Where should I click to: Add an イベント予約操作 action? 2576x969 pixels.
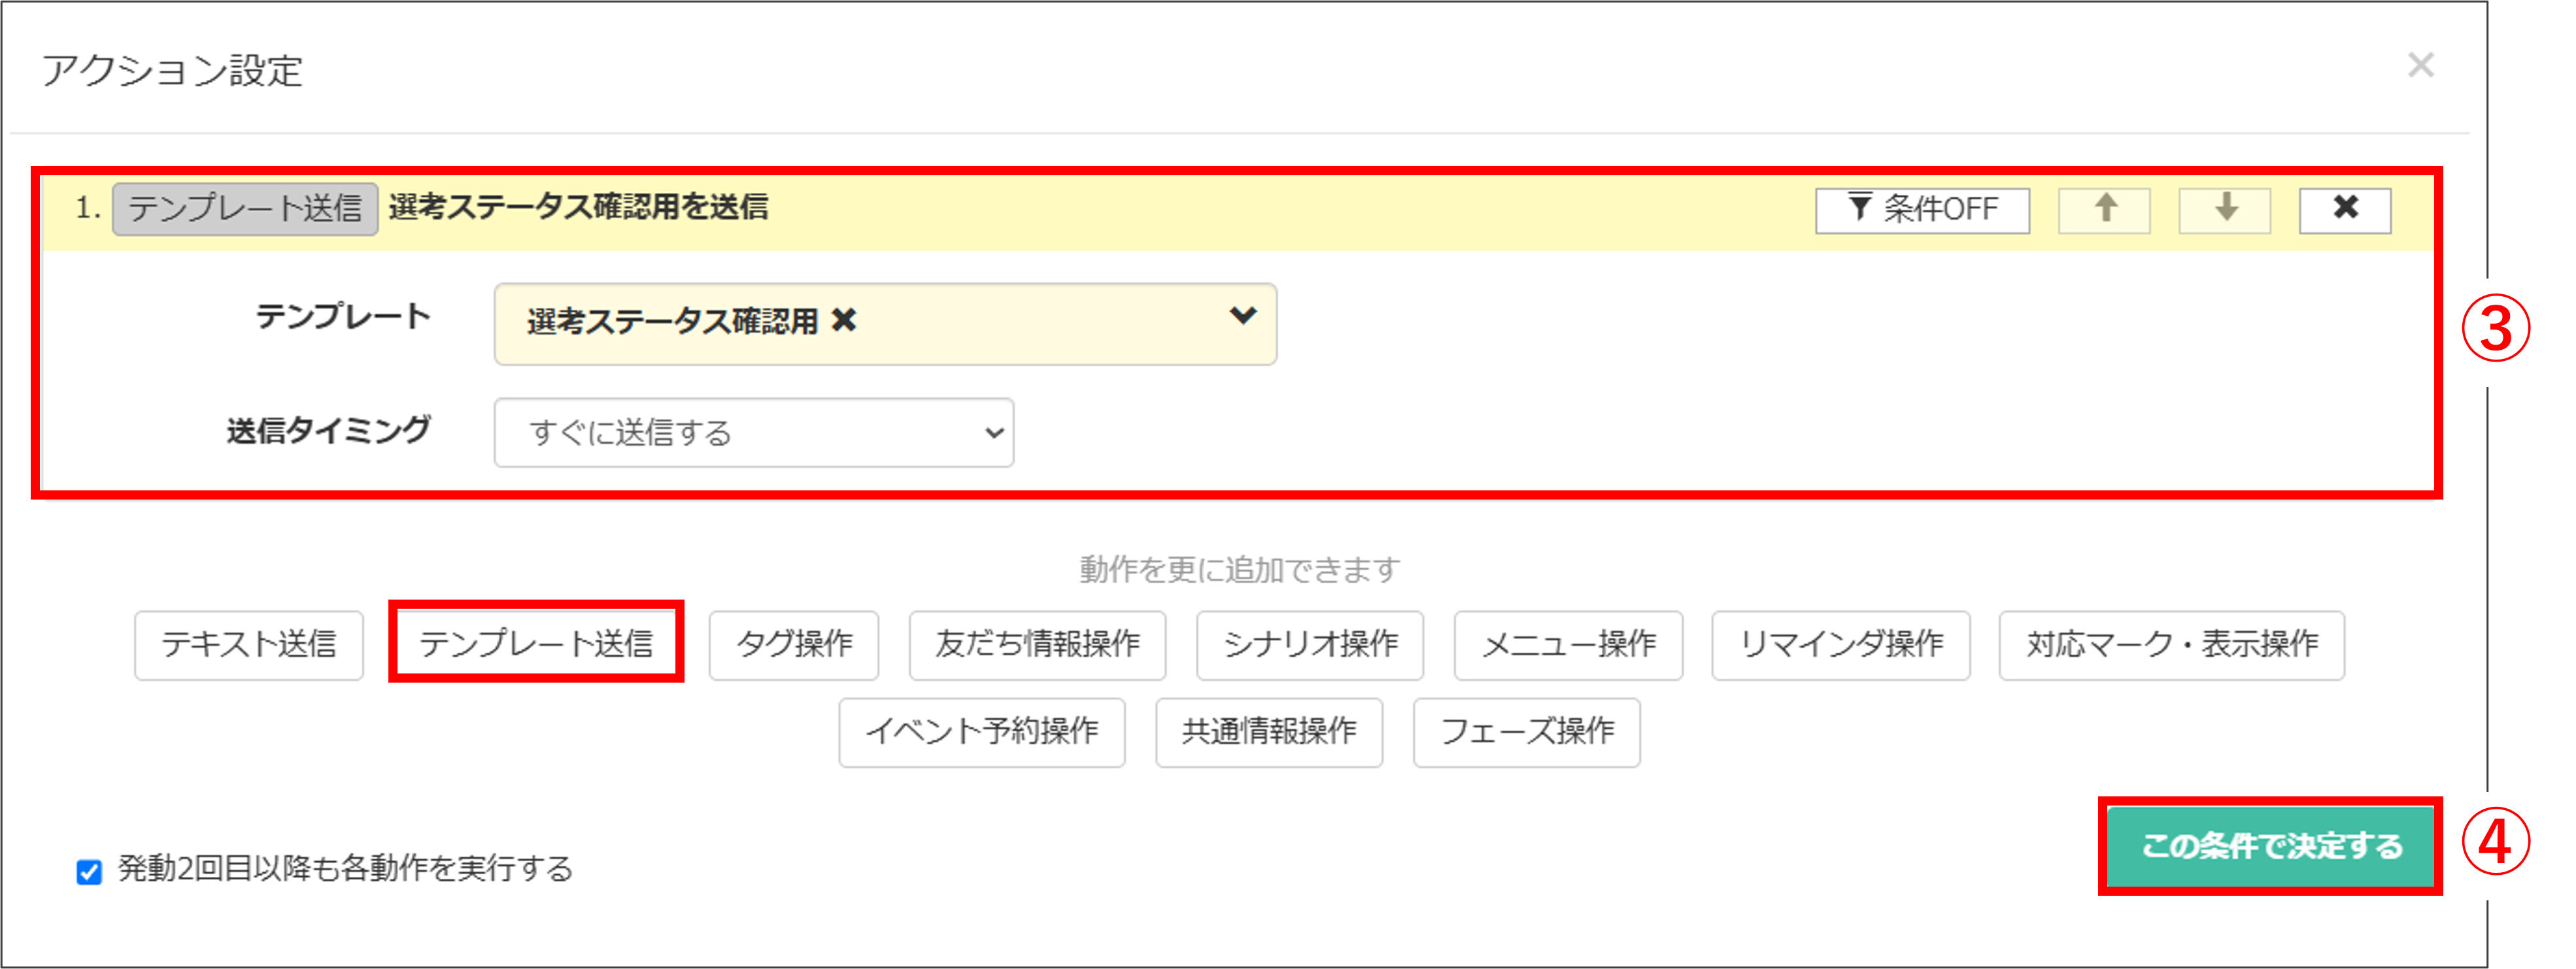[982, 732]
